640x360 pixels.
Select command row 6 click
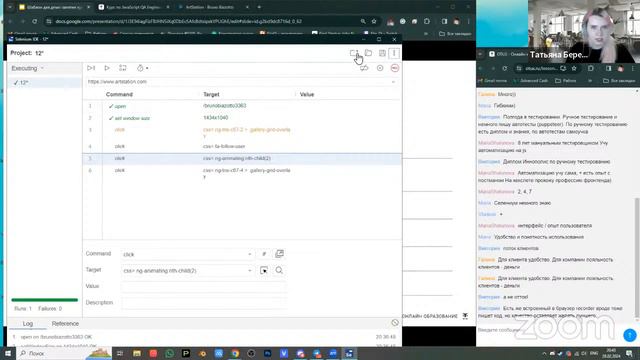pyautogui.click(x=242, y=173)
